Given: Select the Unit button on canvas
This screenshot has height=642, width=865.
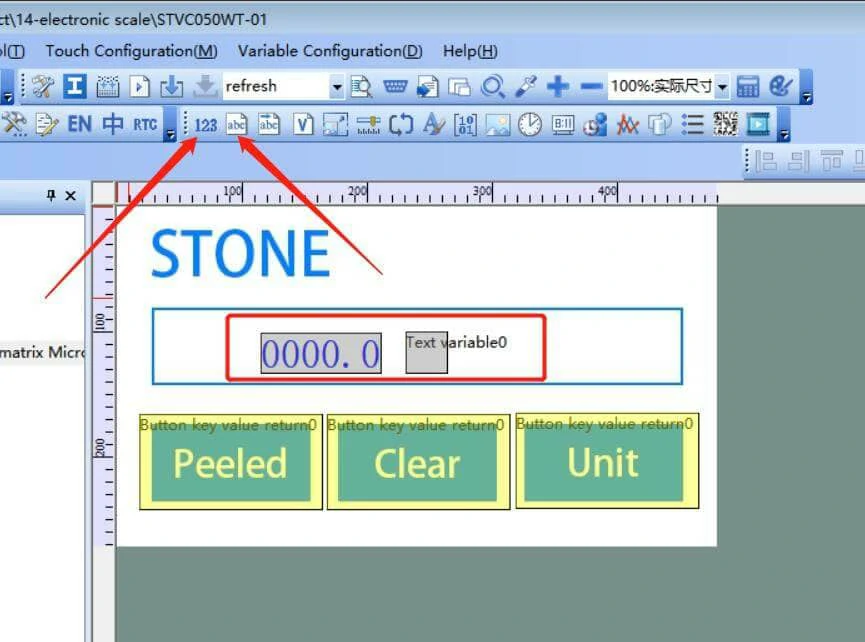Looking at the screenshot, I should (x=607, y=461).
